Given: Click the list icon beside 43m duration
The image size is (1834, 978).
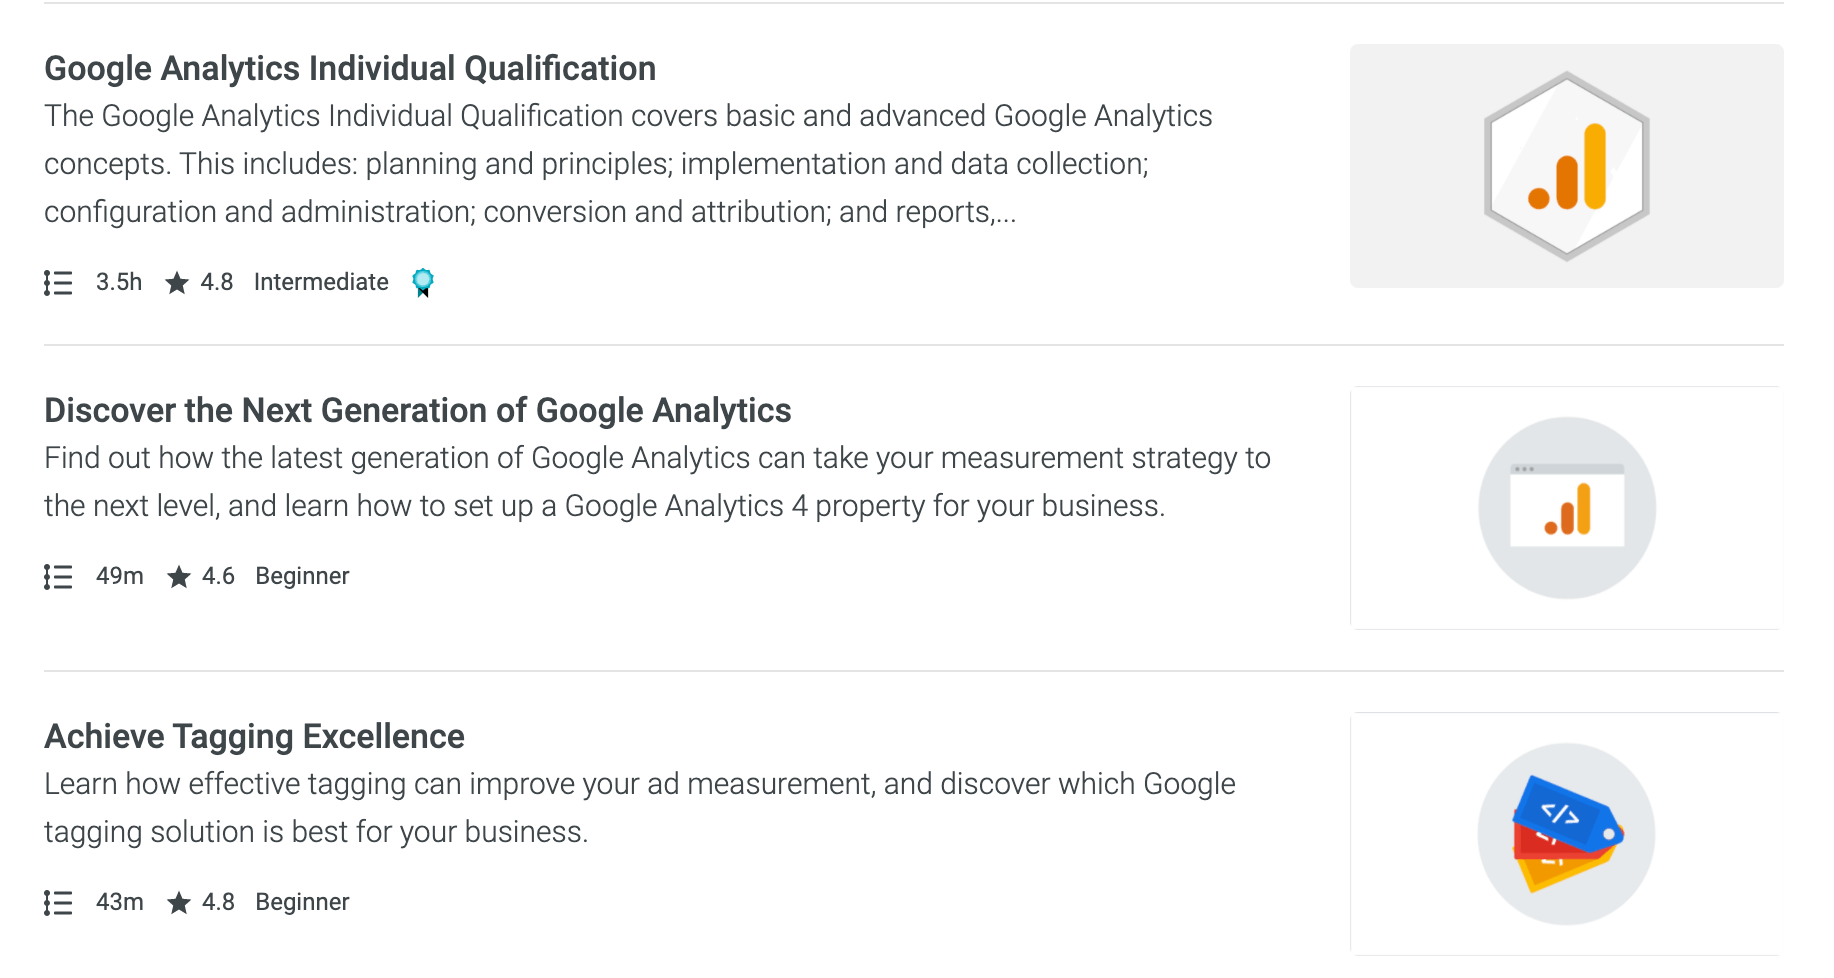Looking at the screenshot, I should pos(58,903).
